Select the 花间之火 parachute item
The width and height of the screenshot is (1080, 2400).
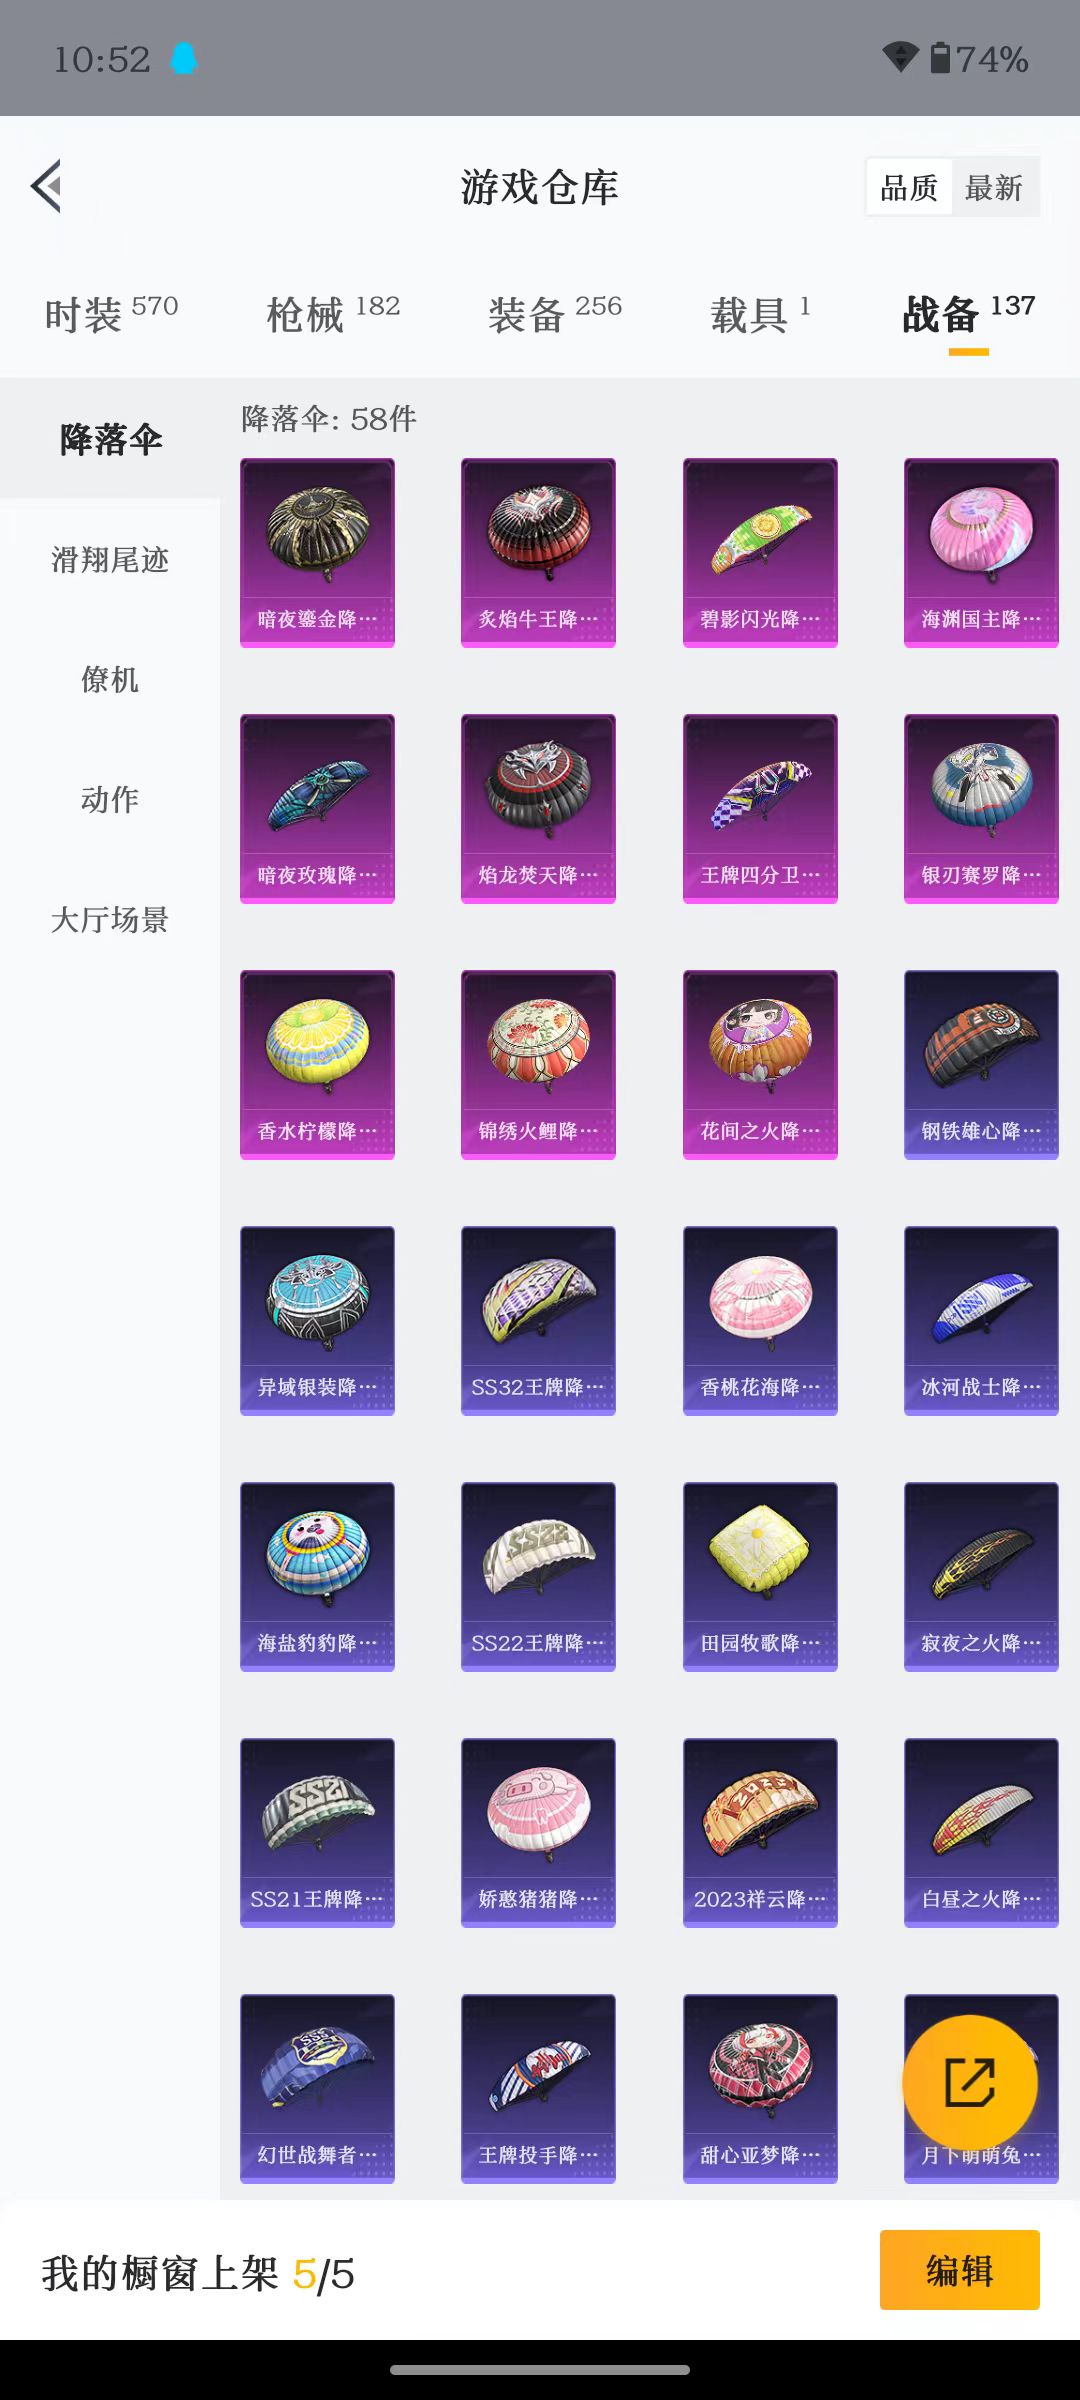pyautogui.click(x=760, y=1065)
